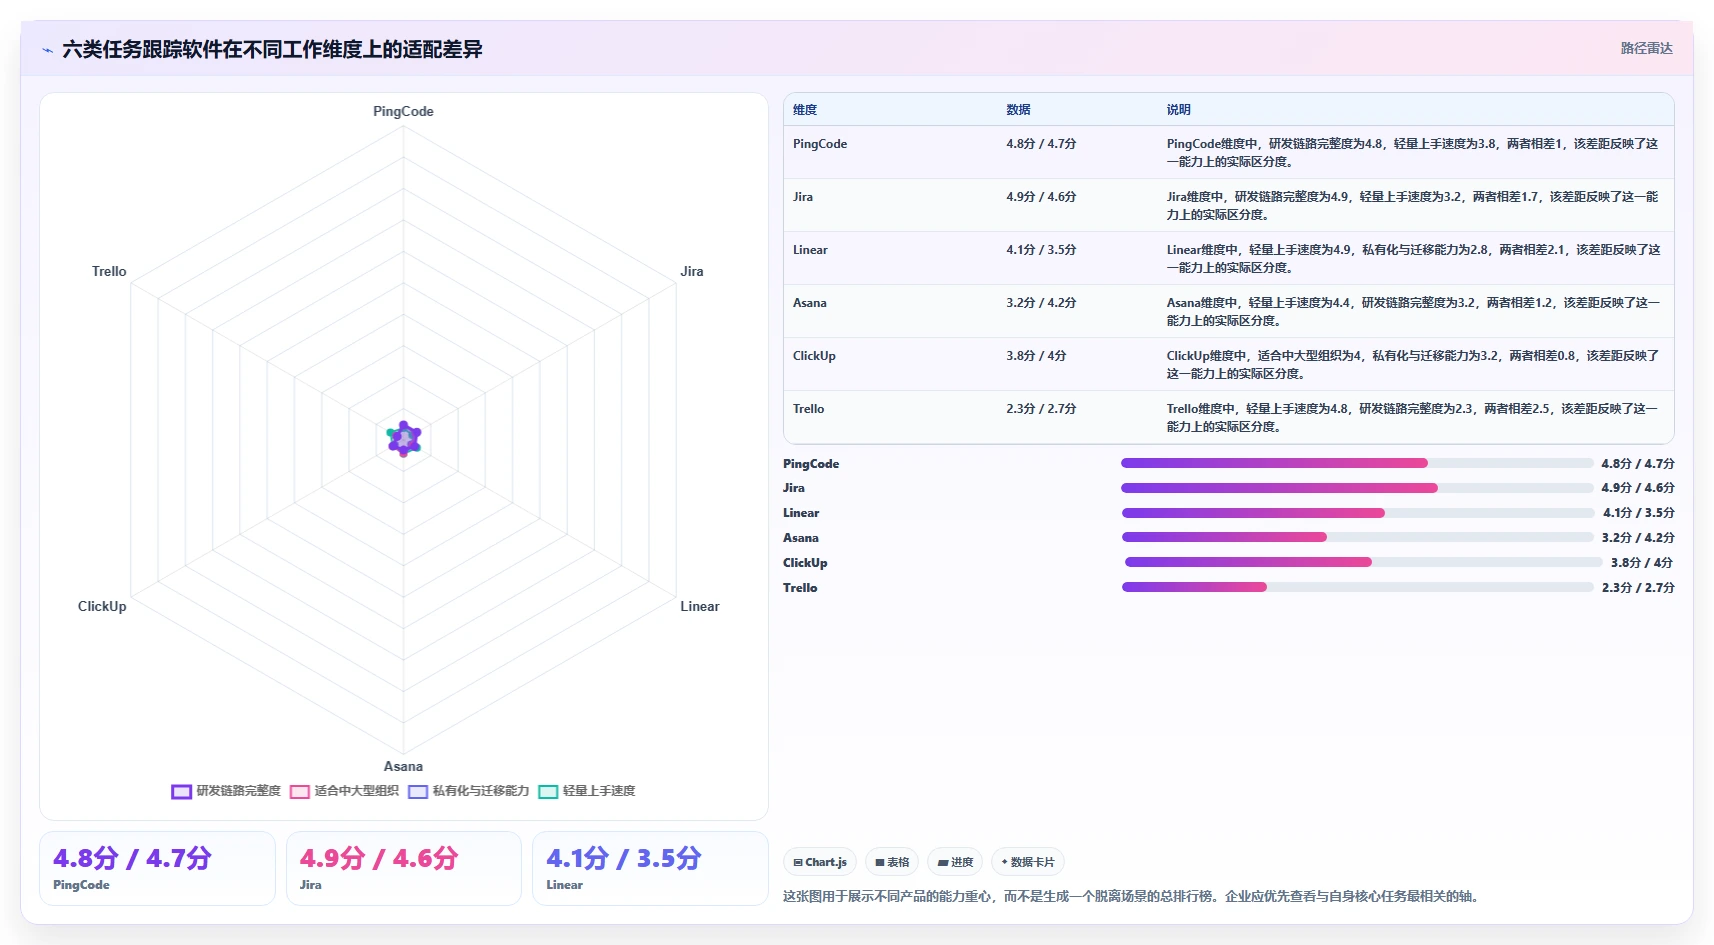Select the 进度 tag chip
The width and height of the screenshot is (1714, 945).
pos(955,862)
